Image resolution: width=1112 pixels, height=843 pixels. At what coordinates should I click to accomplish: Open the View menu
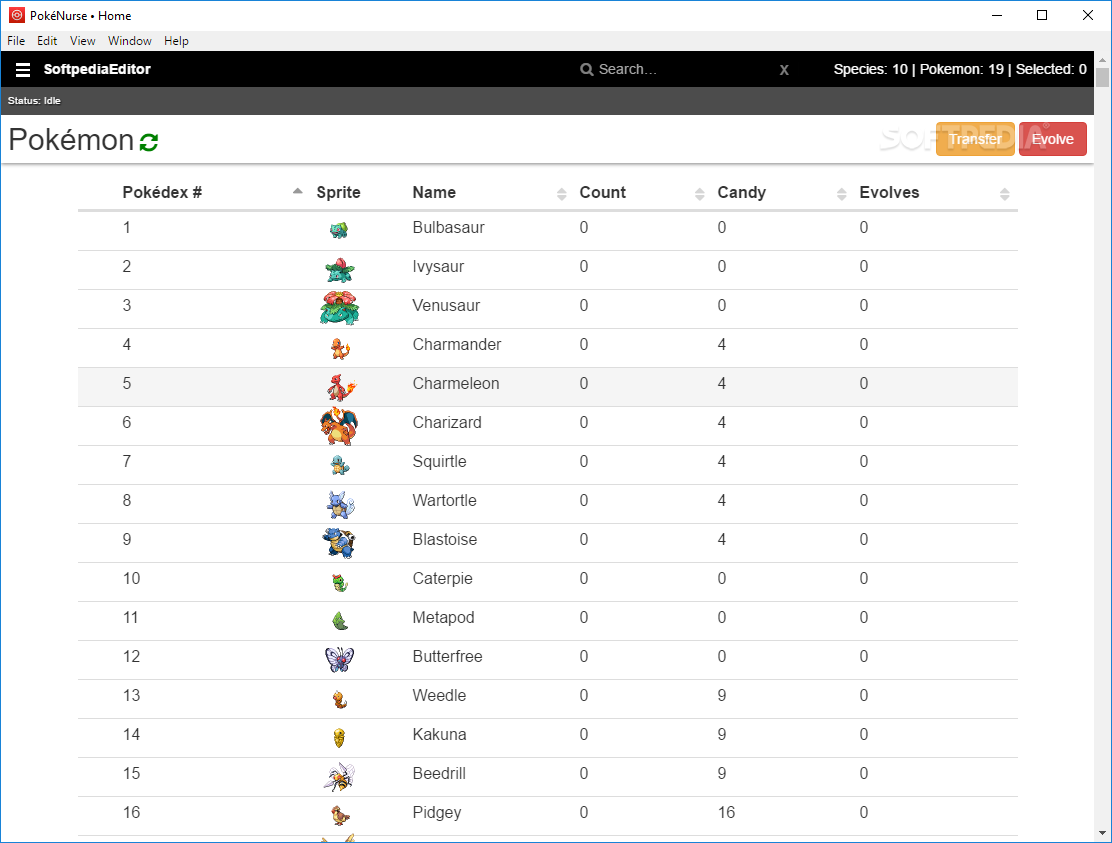[x=82, y=40]
